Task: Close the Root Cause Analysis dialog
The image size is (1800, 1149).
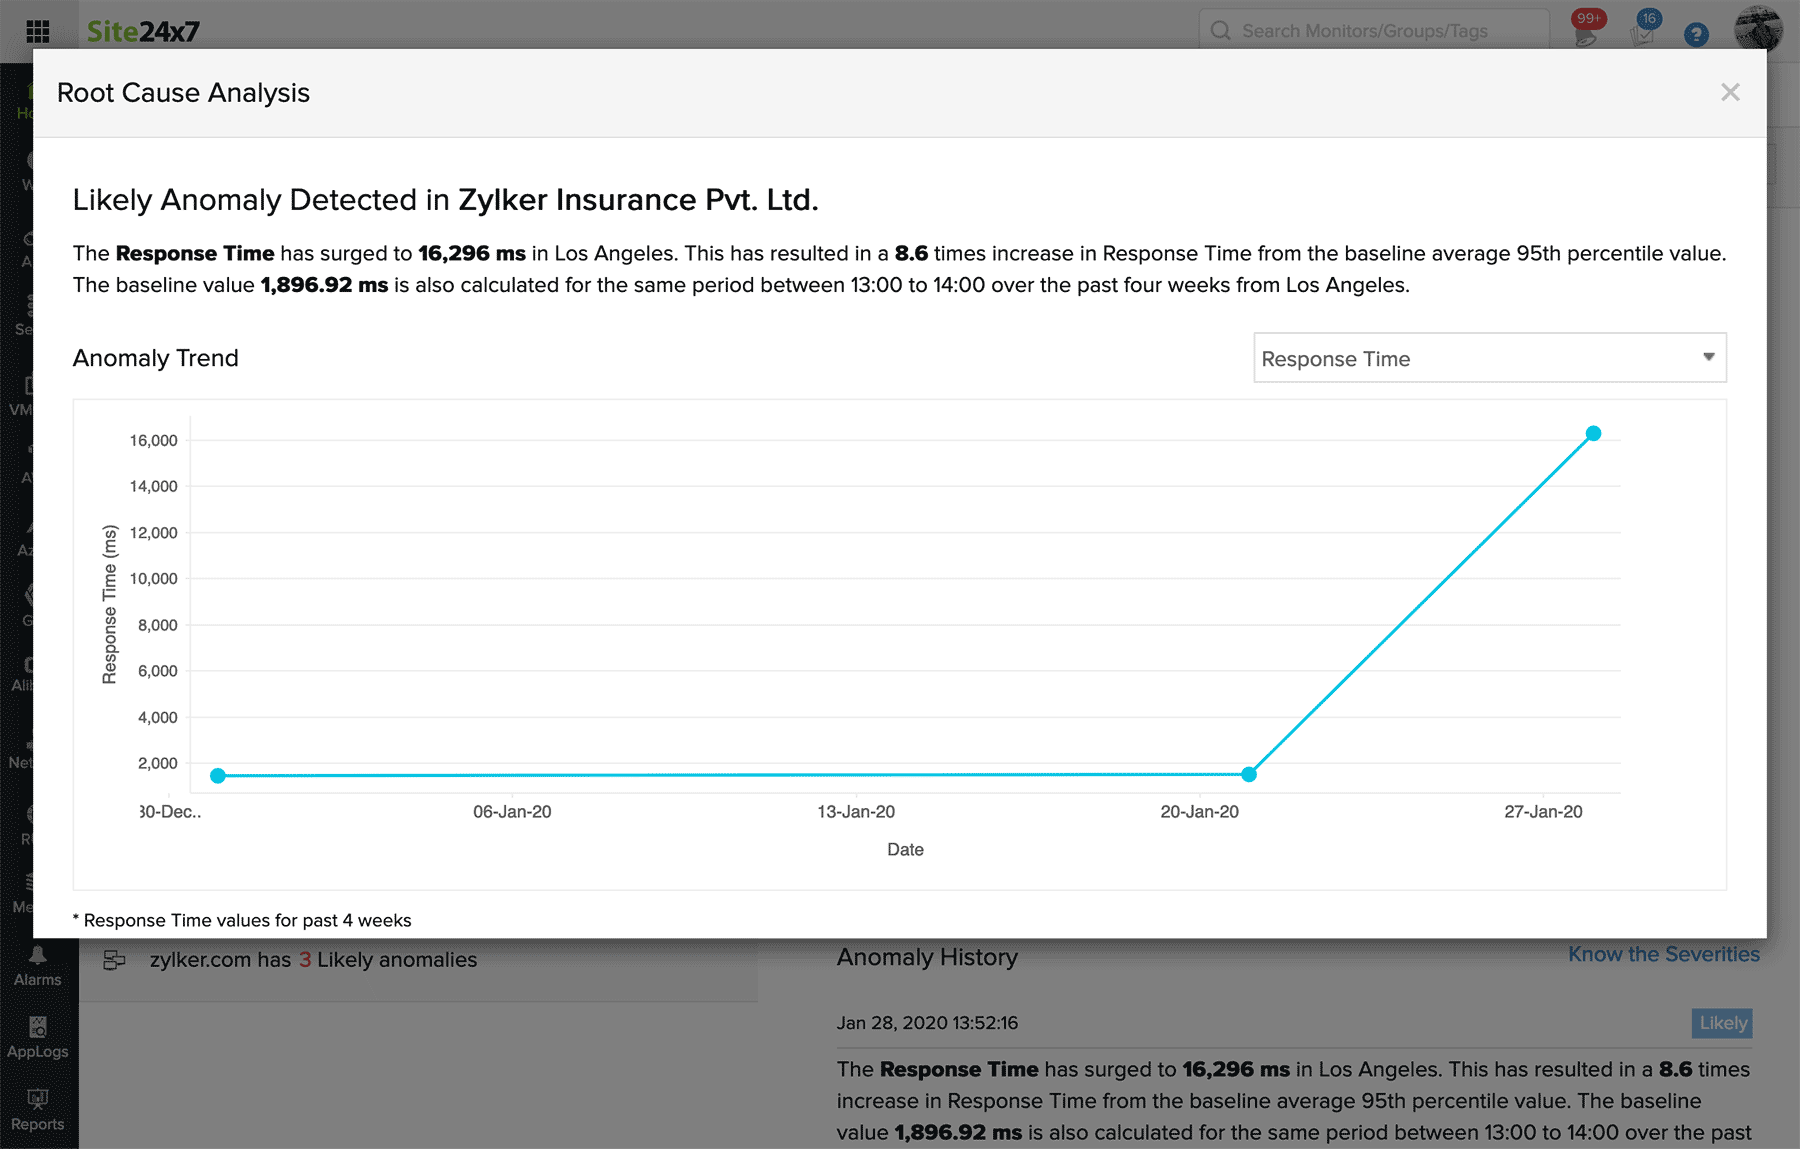Action: tap(1730, 92)
